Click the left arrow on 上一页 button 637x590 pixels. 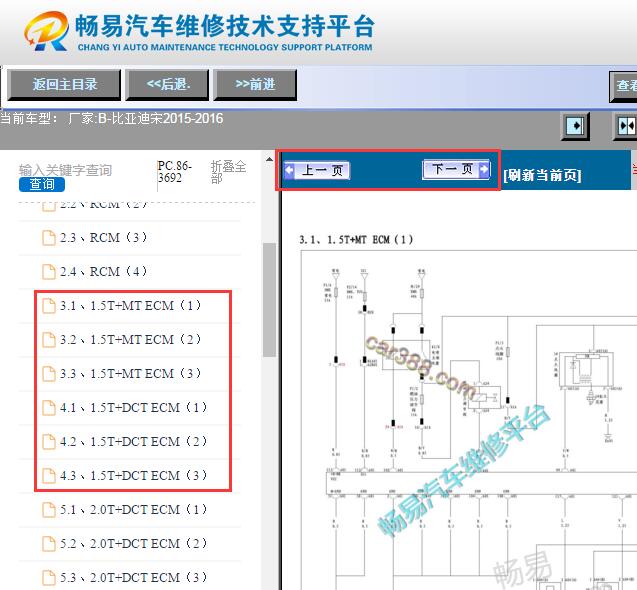(x=289, y=170)
